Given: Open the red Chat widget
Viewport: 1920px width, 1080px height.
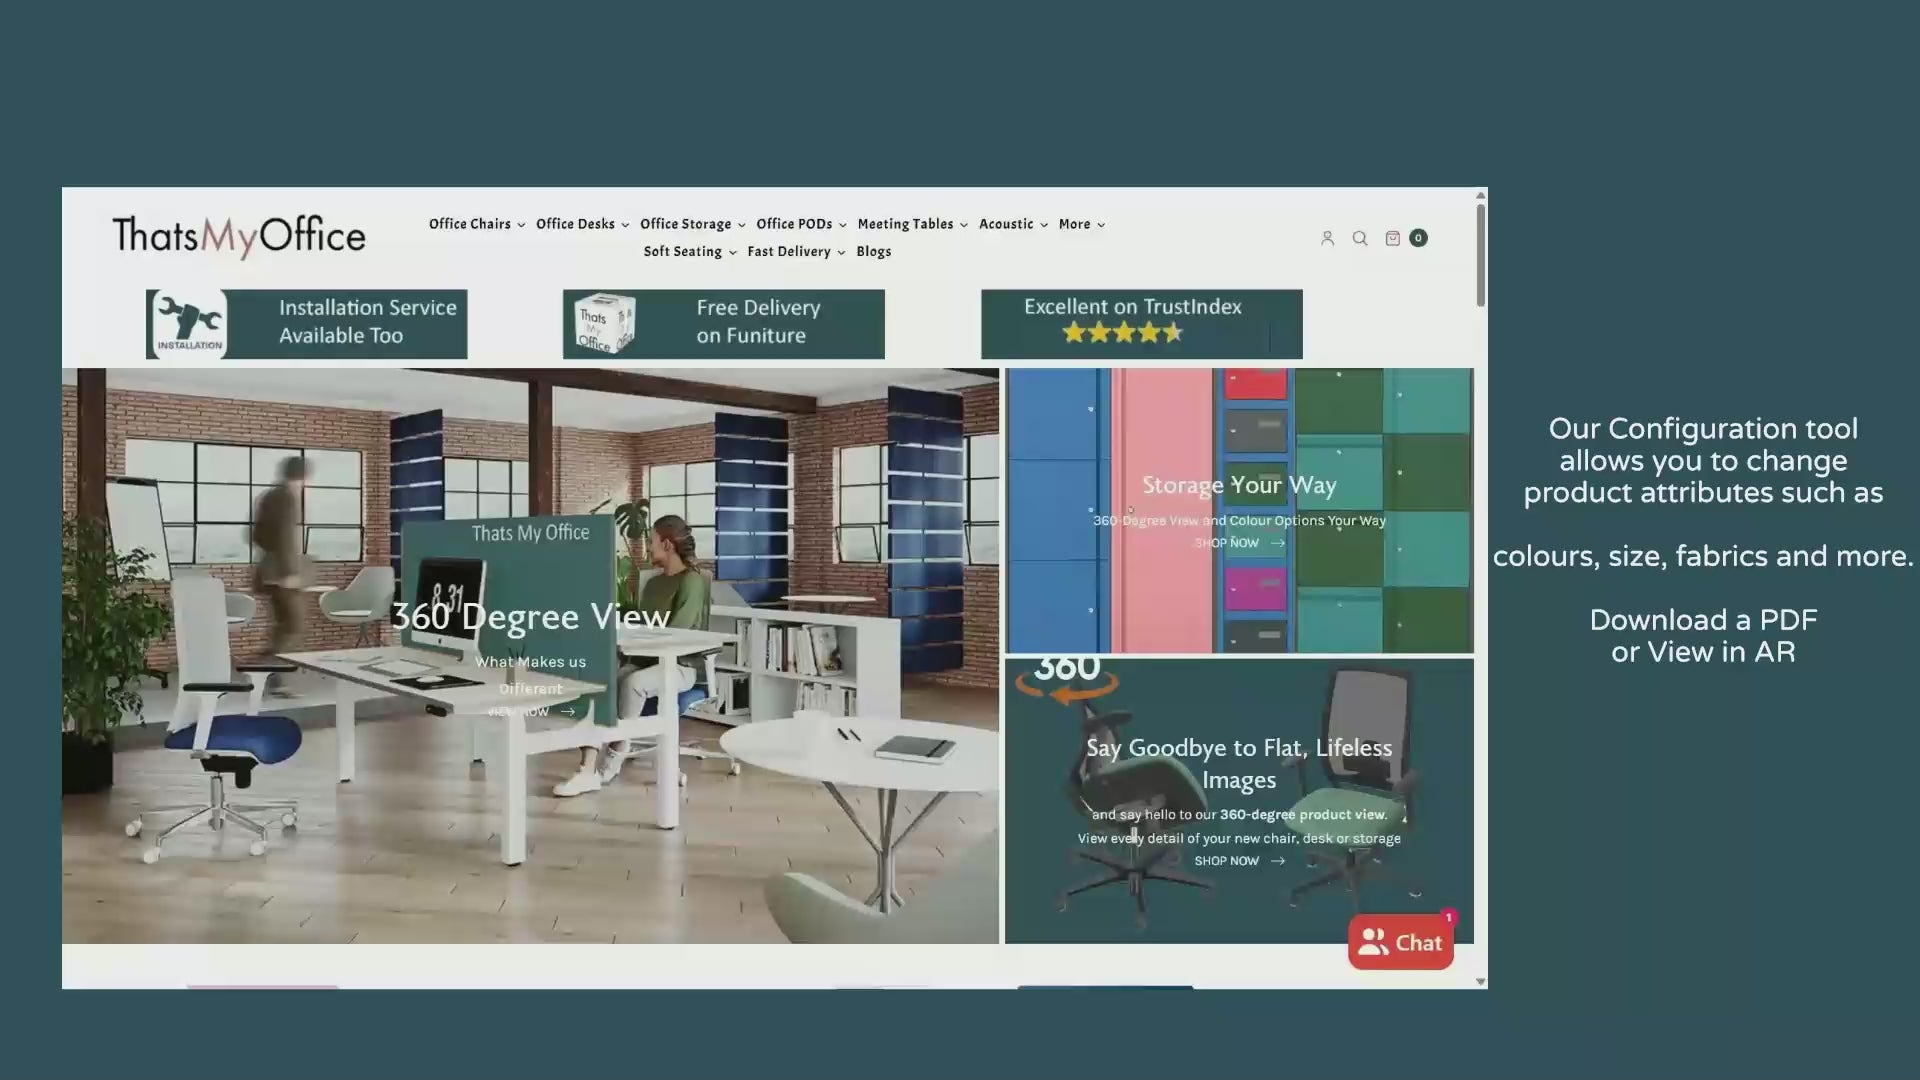Looking at the screenshot, I should coord(1400,942).
